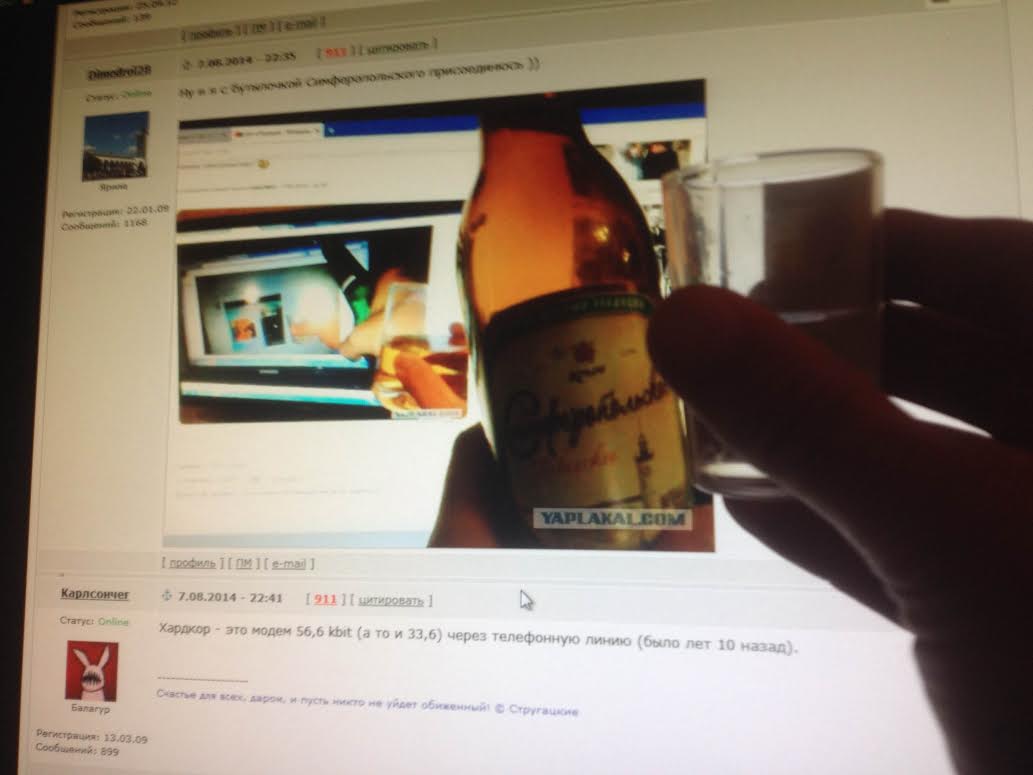This screenshot has height=775, width=1033.
Task: Open профиль link in footer above Dimodrol28's post
Action: (x=211, y=32)
